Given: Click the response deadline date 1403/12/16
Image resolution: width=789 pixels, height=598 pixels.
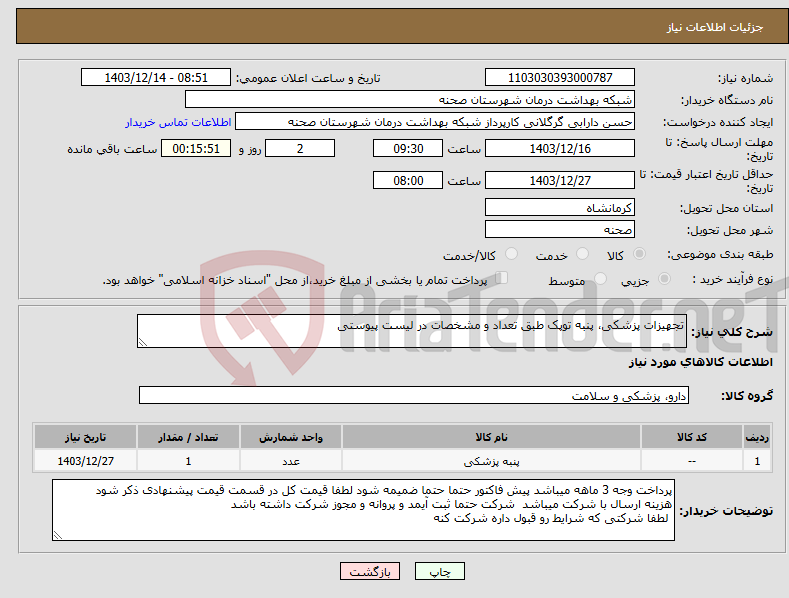Looking at the screenshot, I should pos(560,148).
